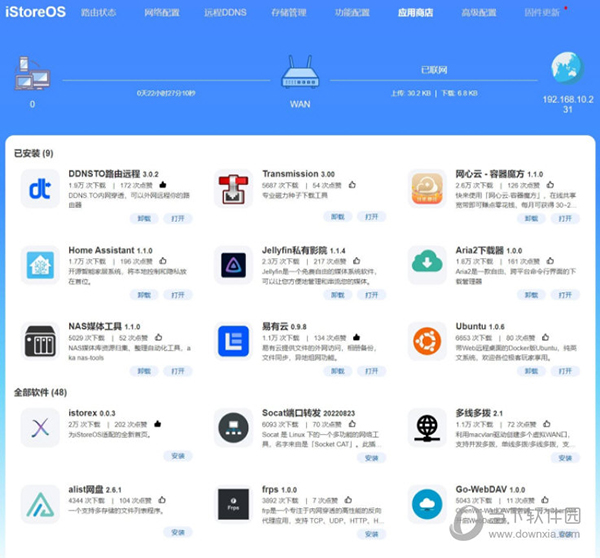Viewport: 600px width, 558px height.
Task: Install Socat via its 安装 button
Action: click(371, 458)
